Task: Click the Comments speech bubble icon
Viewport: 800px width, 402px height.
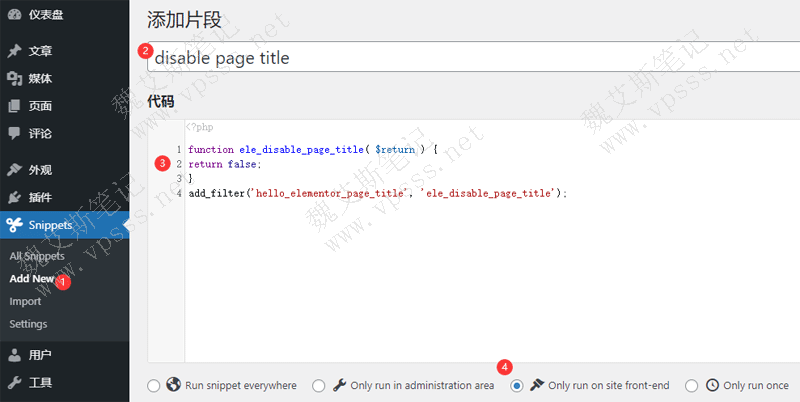Action: click(x=14, y=133)
